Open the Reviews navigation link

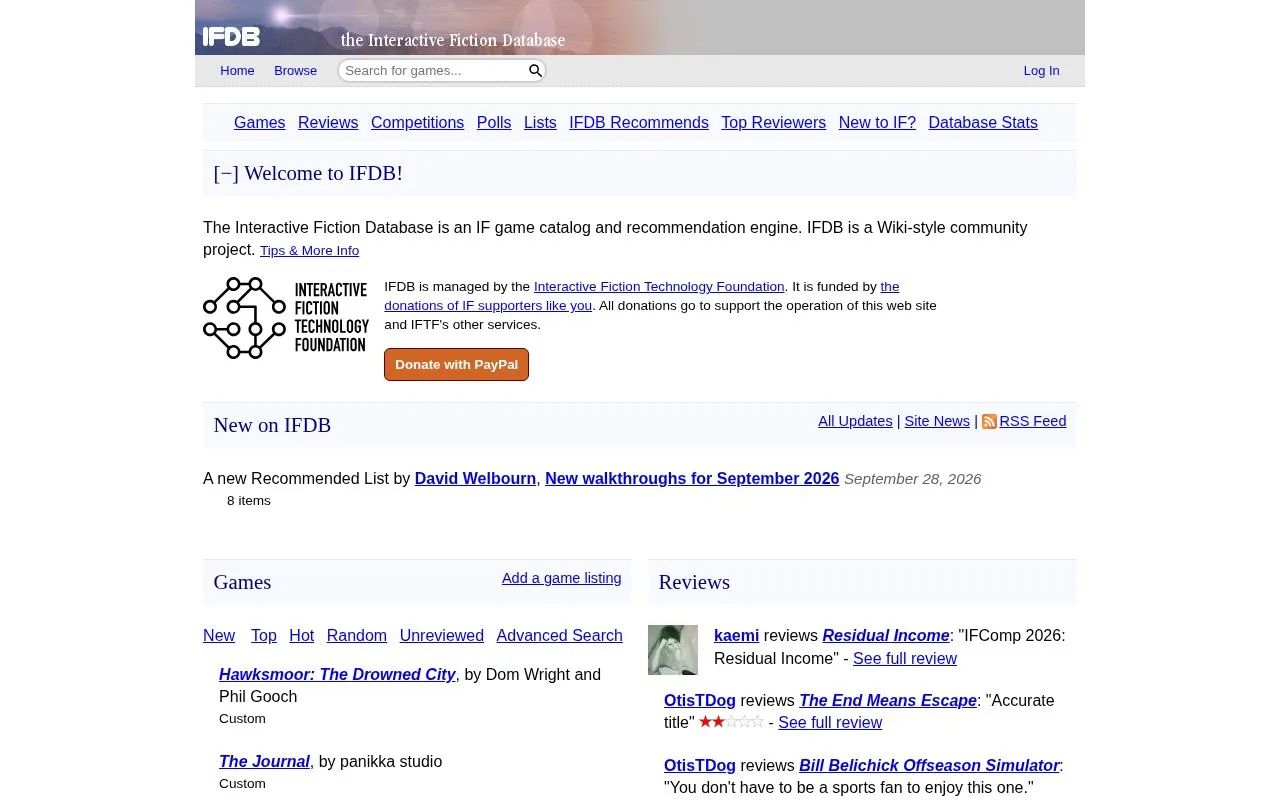click(x=328, y=122)
